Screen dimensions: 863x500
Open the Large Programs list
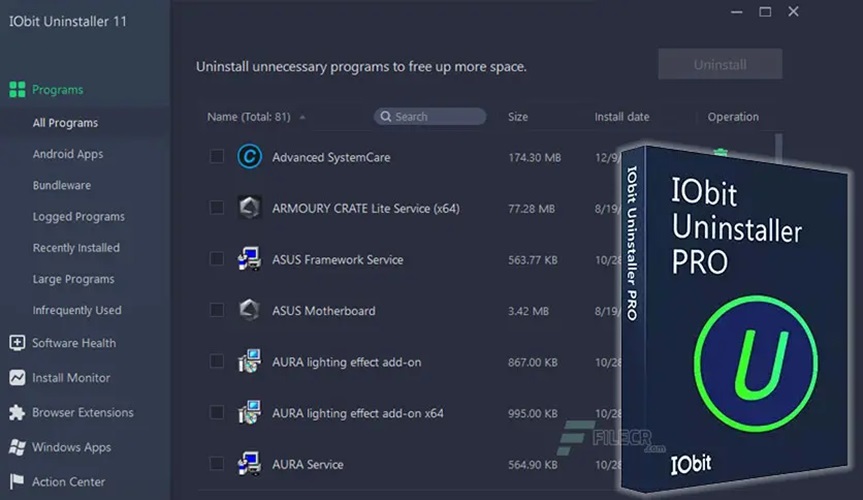pos(73,279)
